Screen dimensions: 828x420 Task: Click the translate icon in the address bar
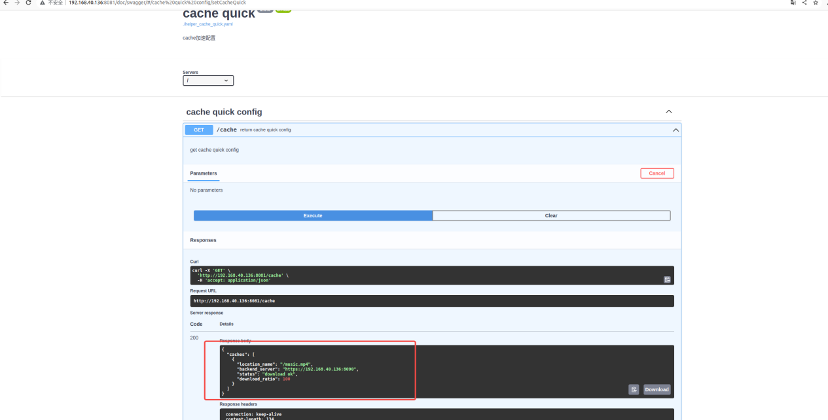point(793,3)
